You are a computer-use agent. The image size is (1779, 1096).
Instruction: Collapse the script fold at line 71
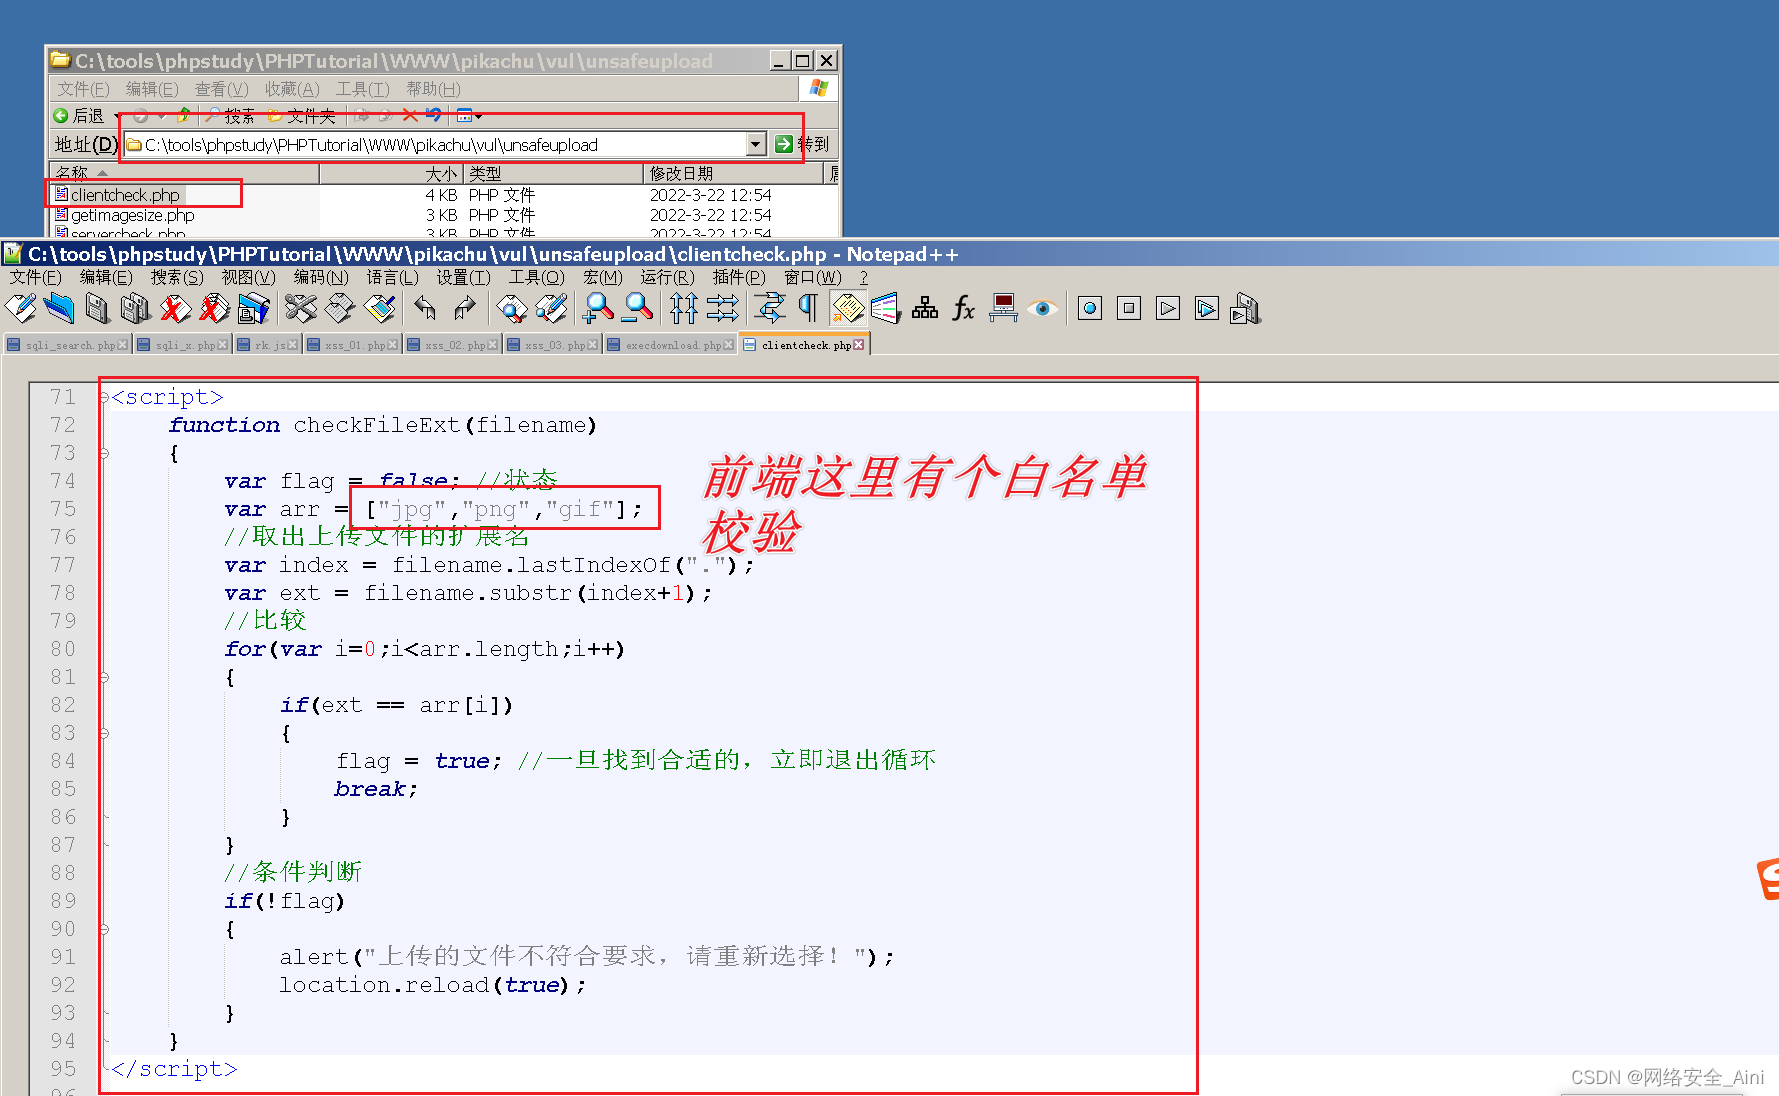tap(104, 398)
